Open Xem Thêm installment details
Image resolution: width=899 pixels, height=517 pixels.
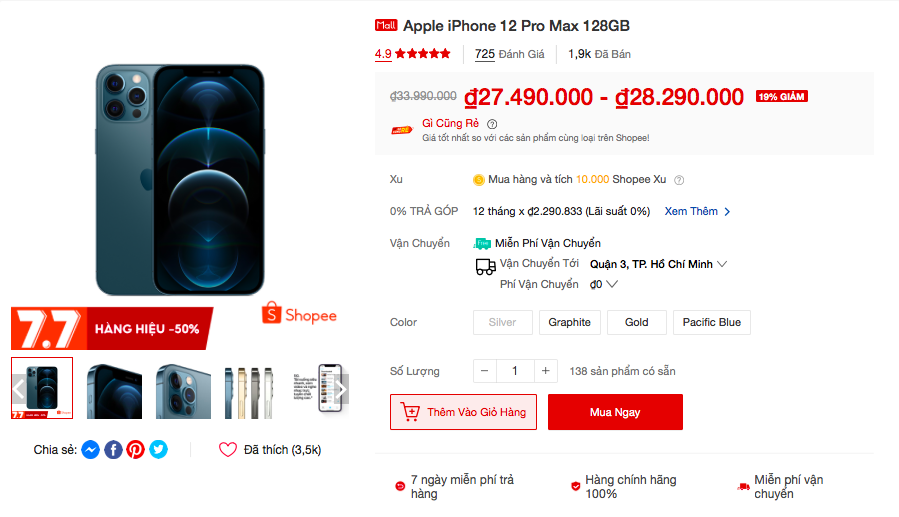697,212
